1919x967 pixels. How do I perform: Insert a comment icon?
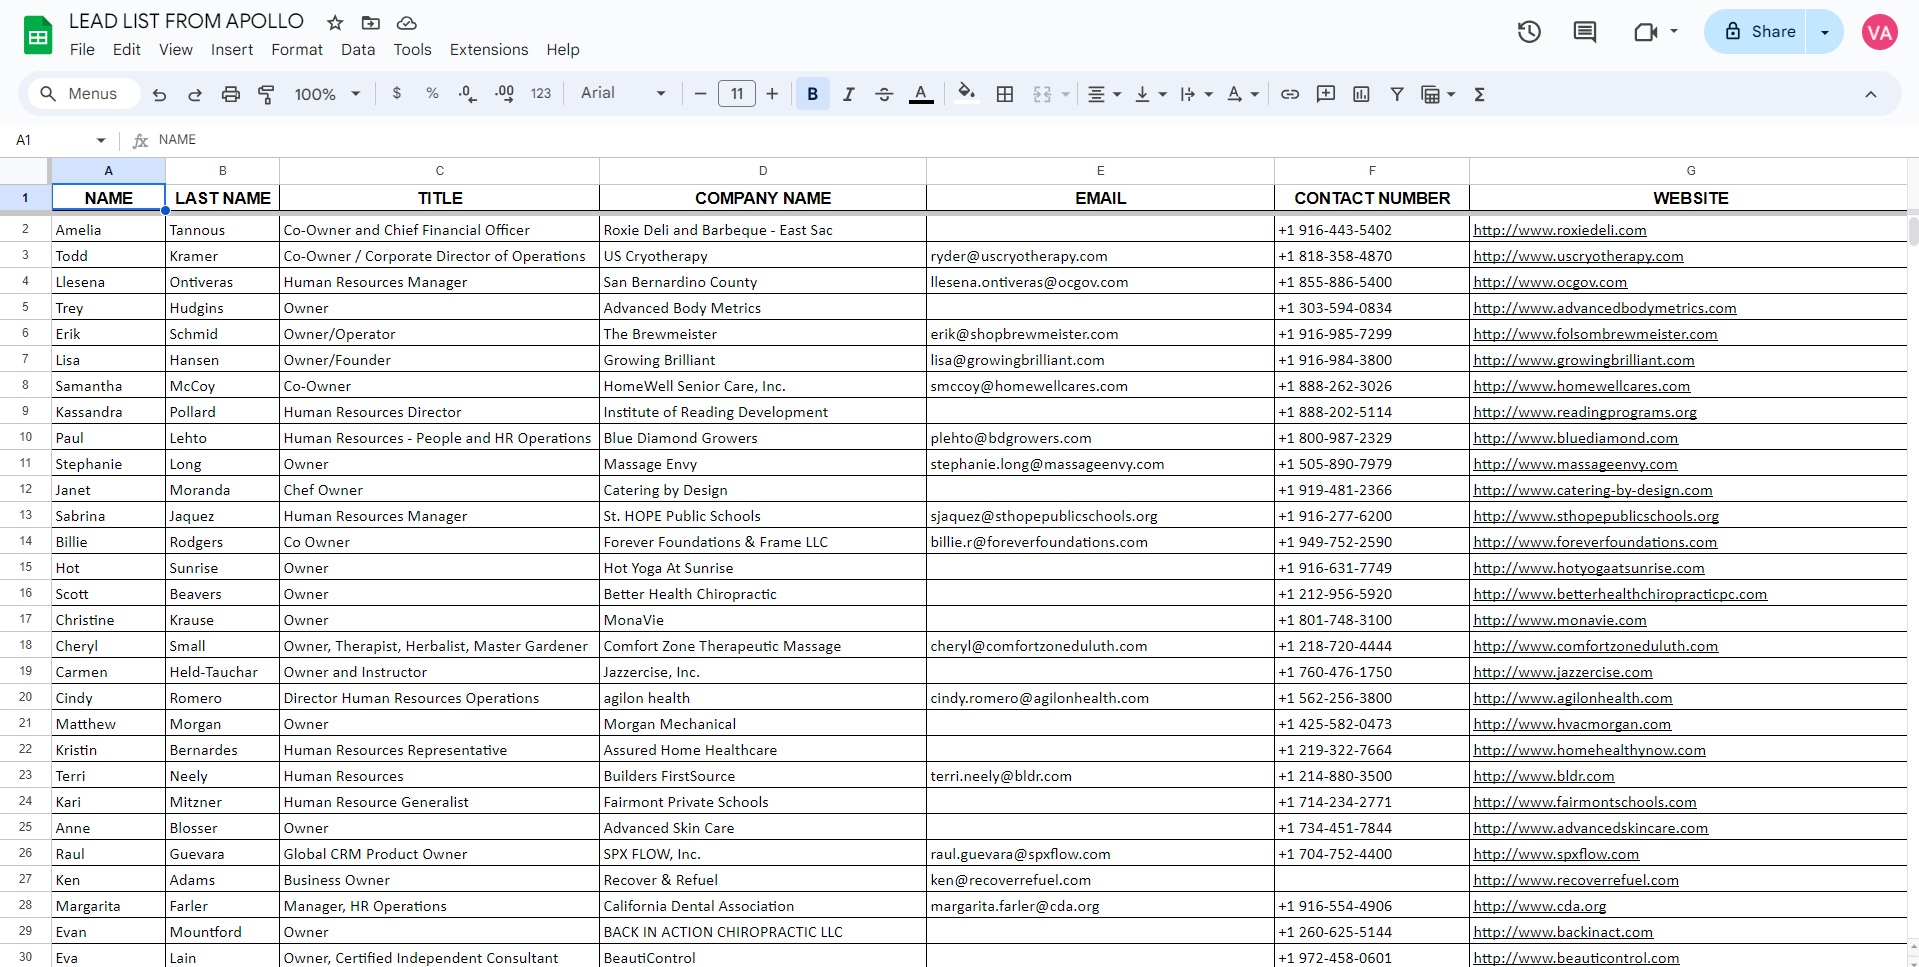(x=1326, y=94)
